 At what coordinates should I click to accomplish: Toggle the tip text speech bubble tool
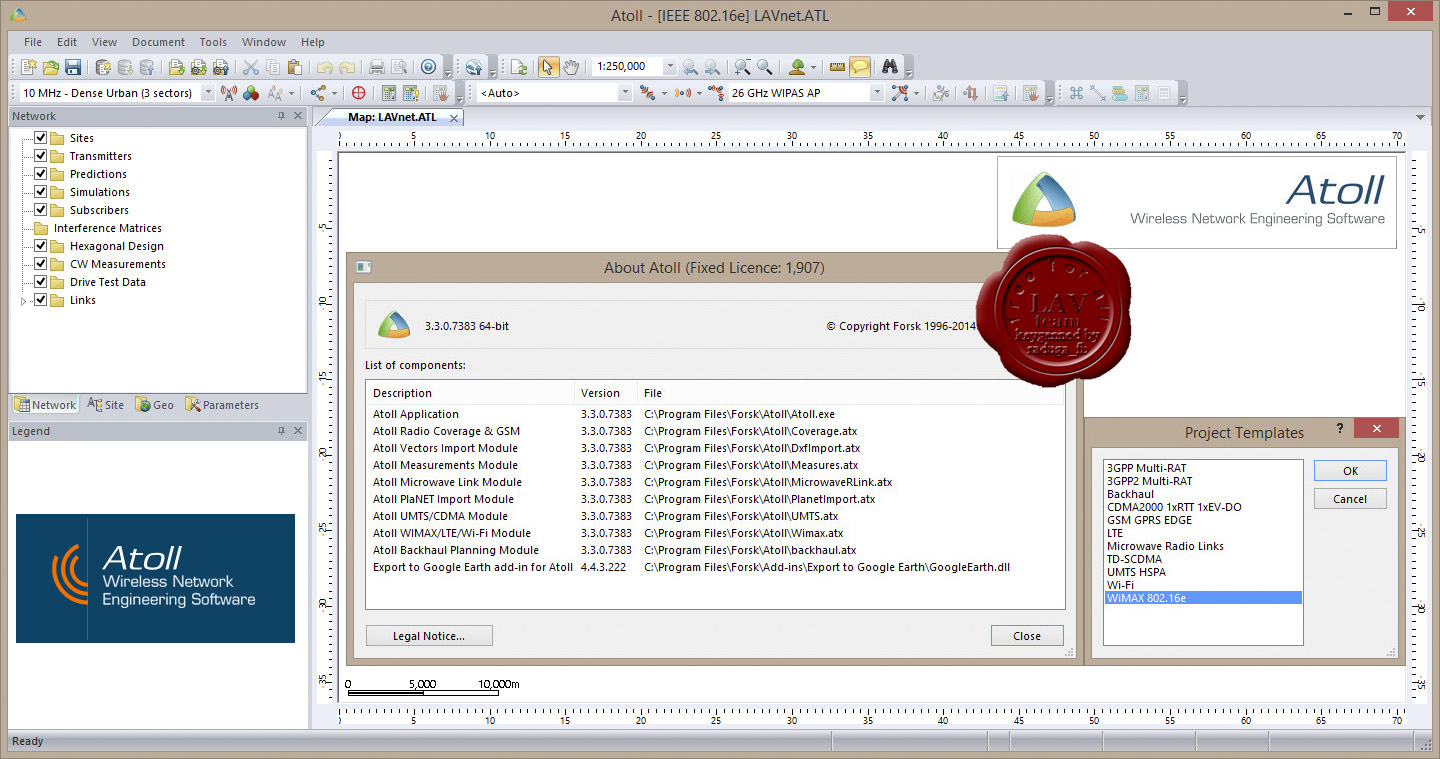point(860,67)
